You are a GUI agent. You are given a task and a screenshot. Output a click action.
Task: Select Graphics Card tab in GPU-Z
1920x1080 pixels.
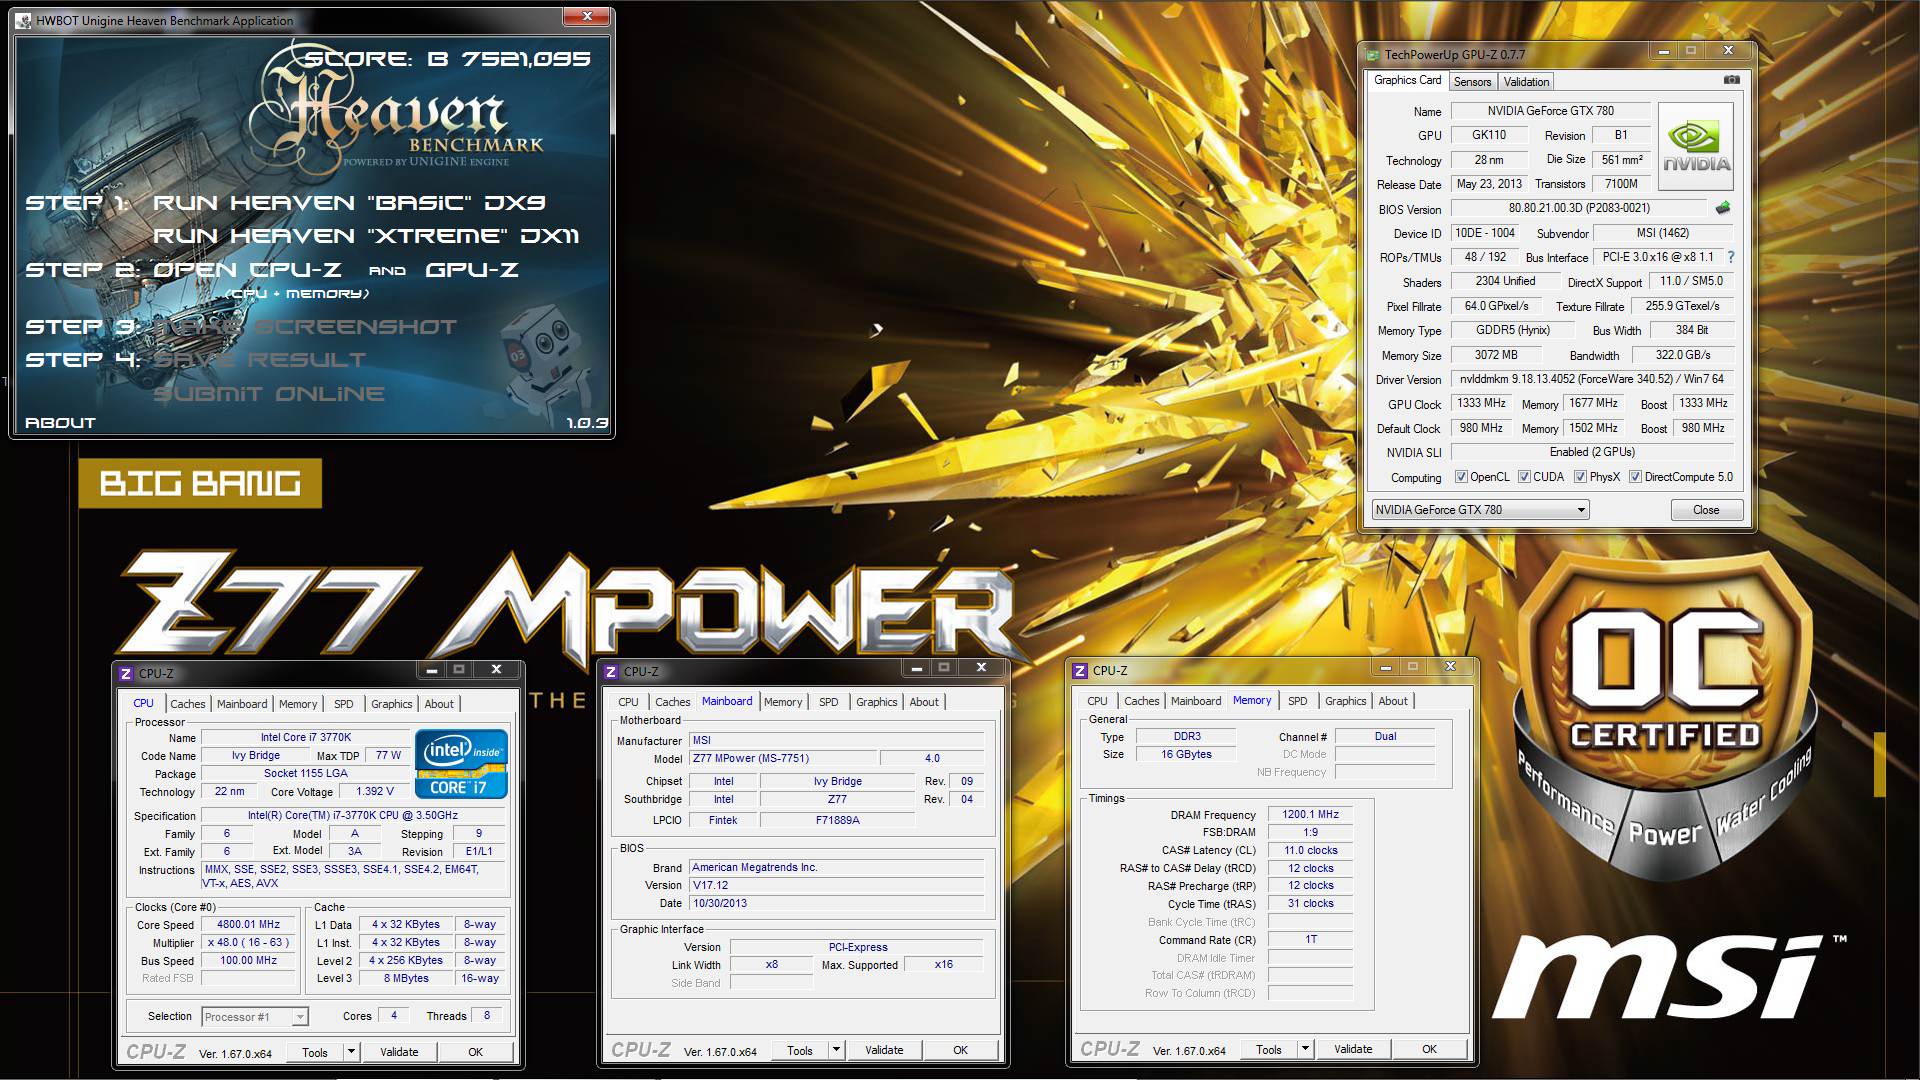(1407, 80)
